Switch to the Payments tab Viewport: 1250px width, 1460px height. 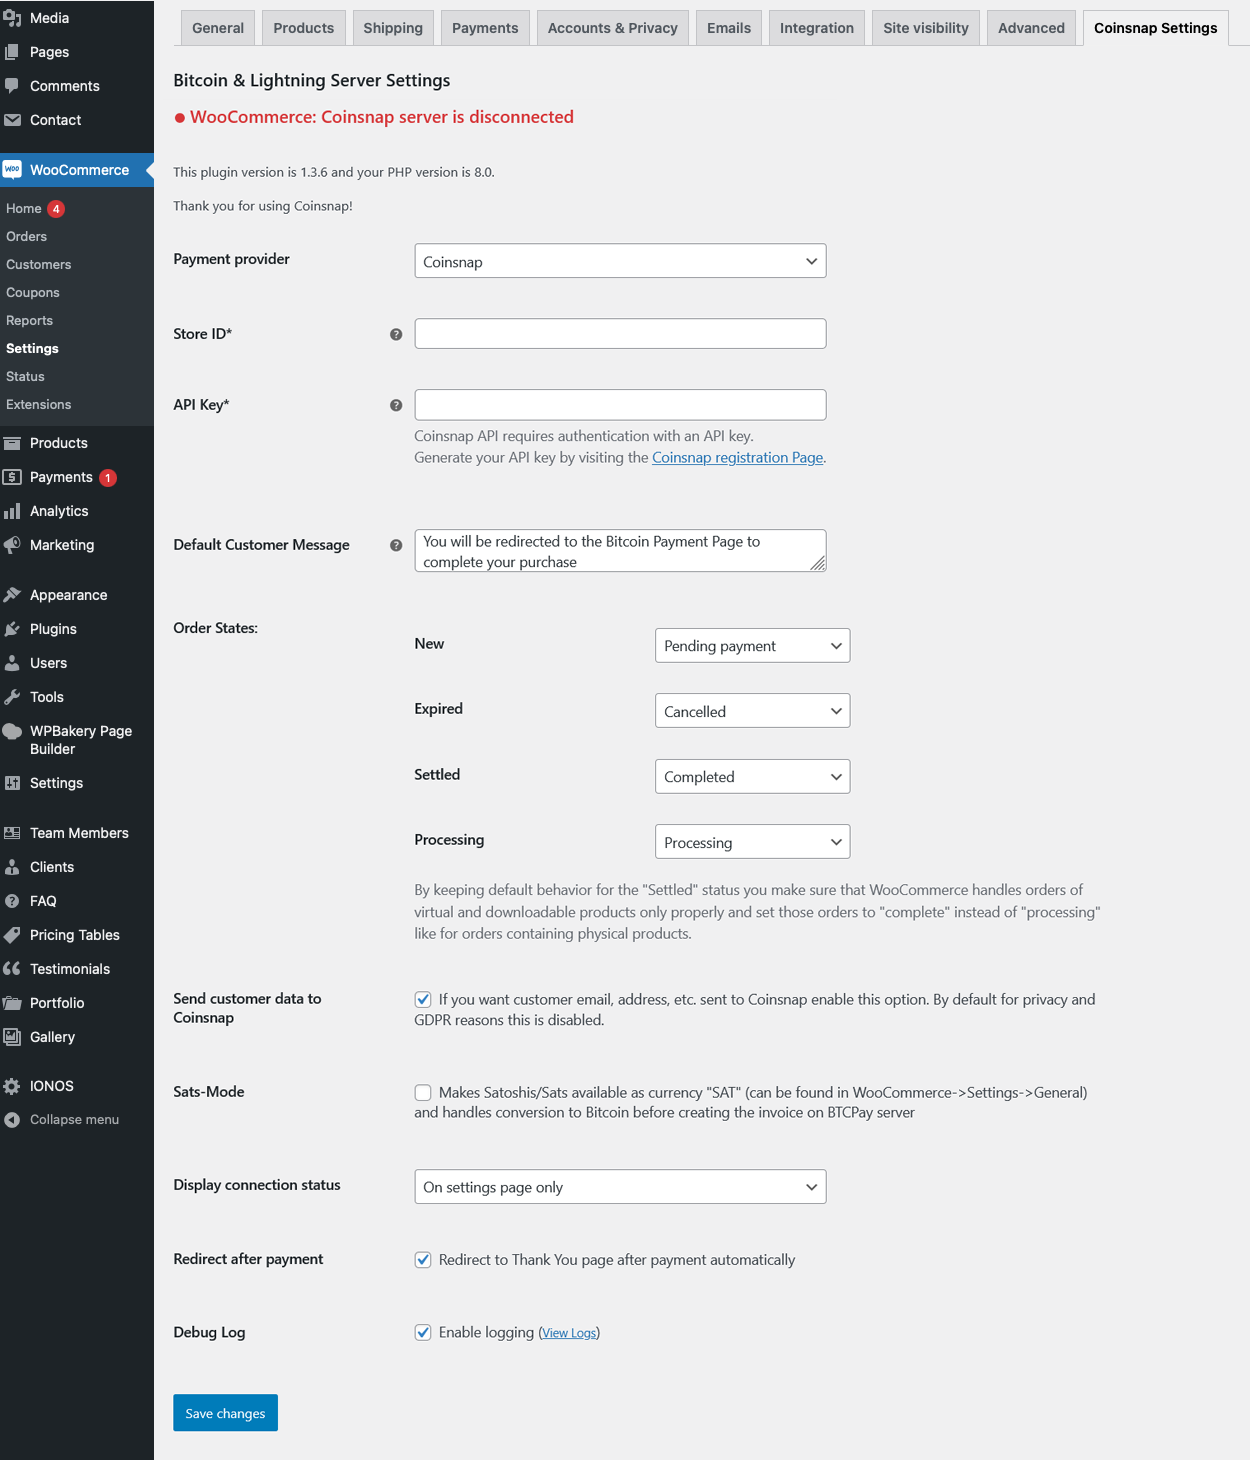tap(485, 28)
